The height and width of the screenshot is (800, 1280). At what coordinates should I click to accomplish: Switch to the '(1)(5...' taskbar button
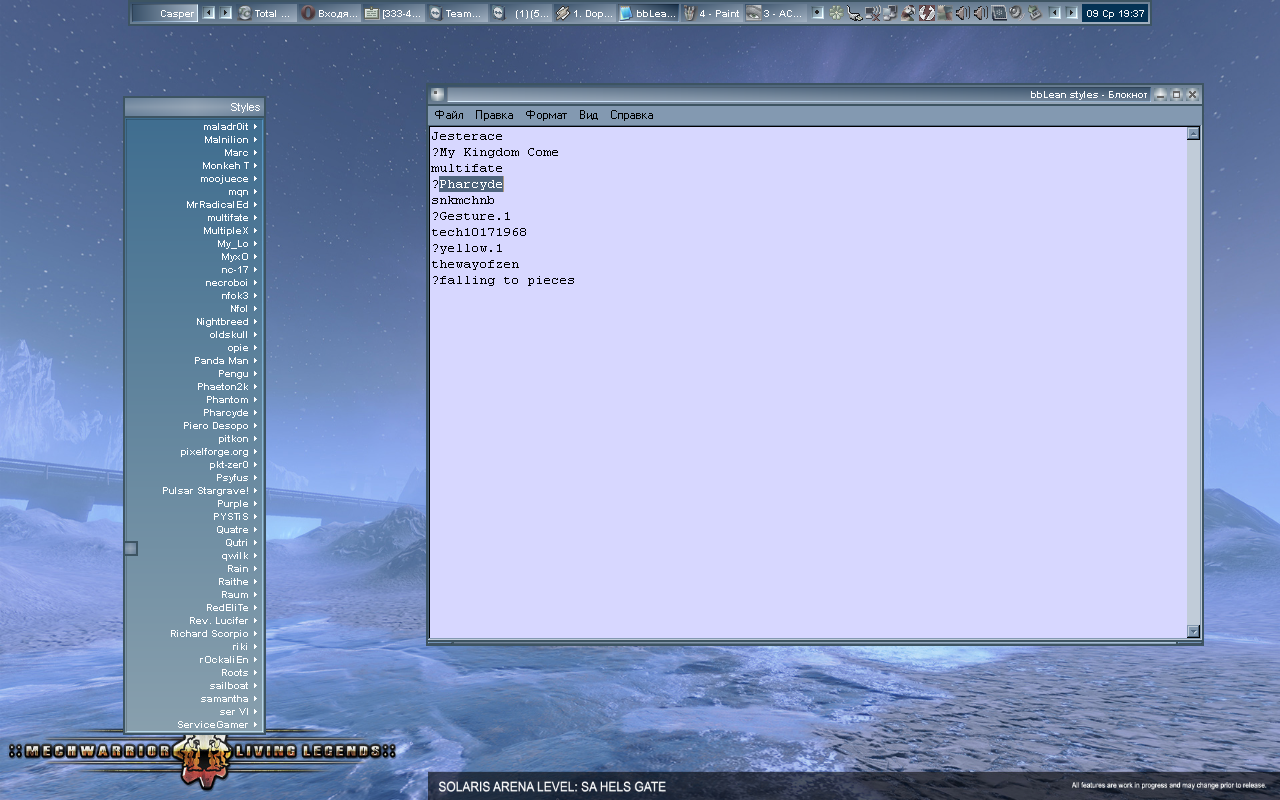click(x=520, y=13)
